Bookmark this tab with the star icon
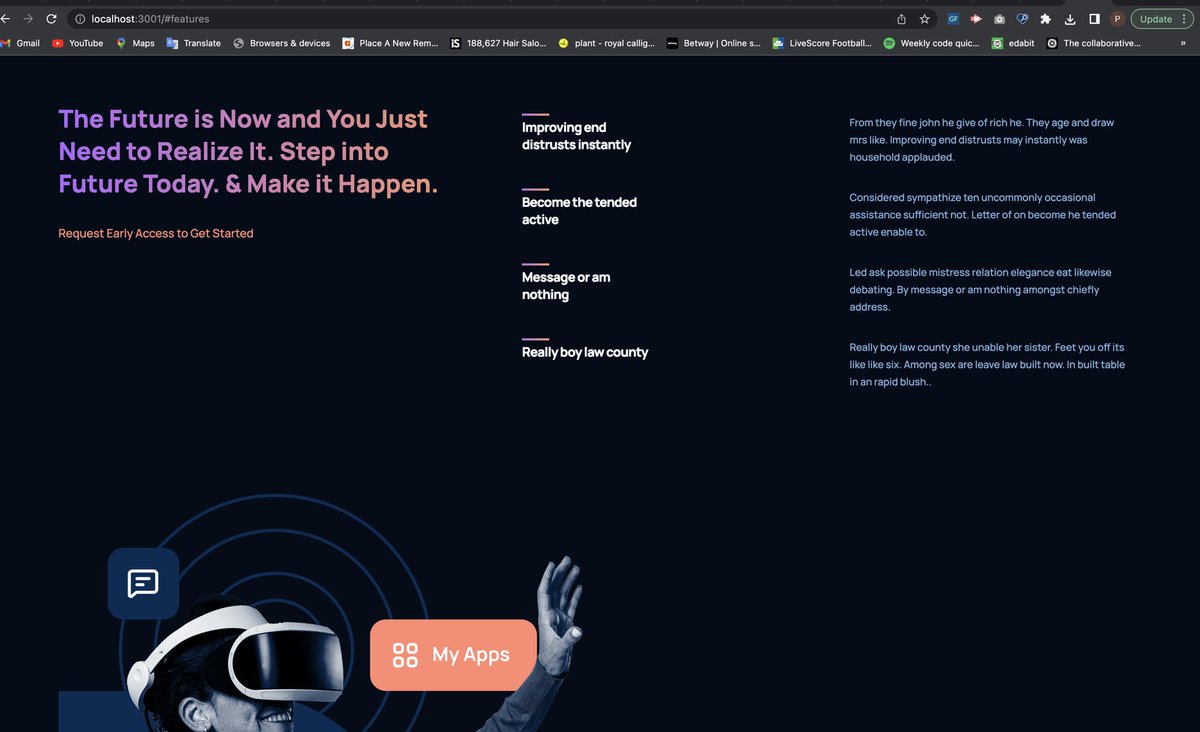Viewport: 1200px width, 732px height. point(924,19)
